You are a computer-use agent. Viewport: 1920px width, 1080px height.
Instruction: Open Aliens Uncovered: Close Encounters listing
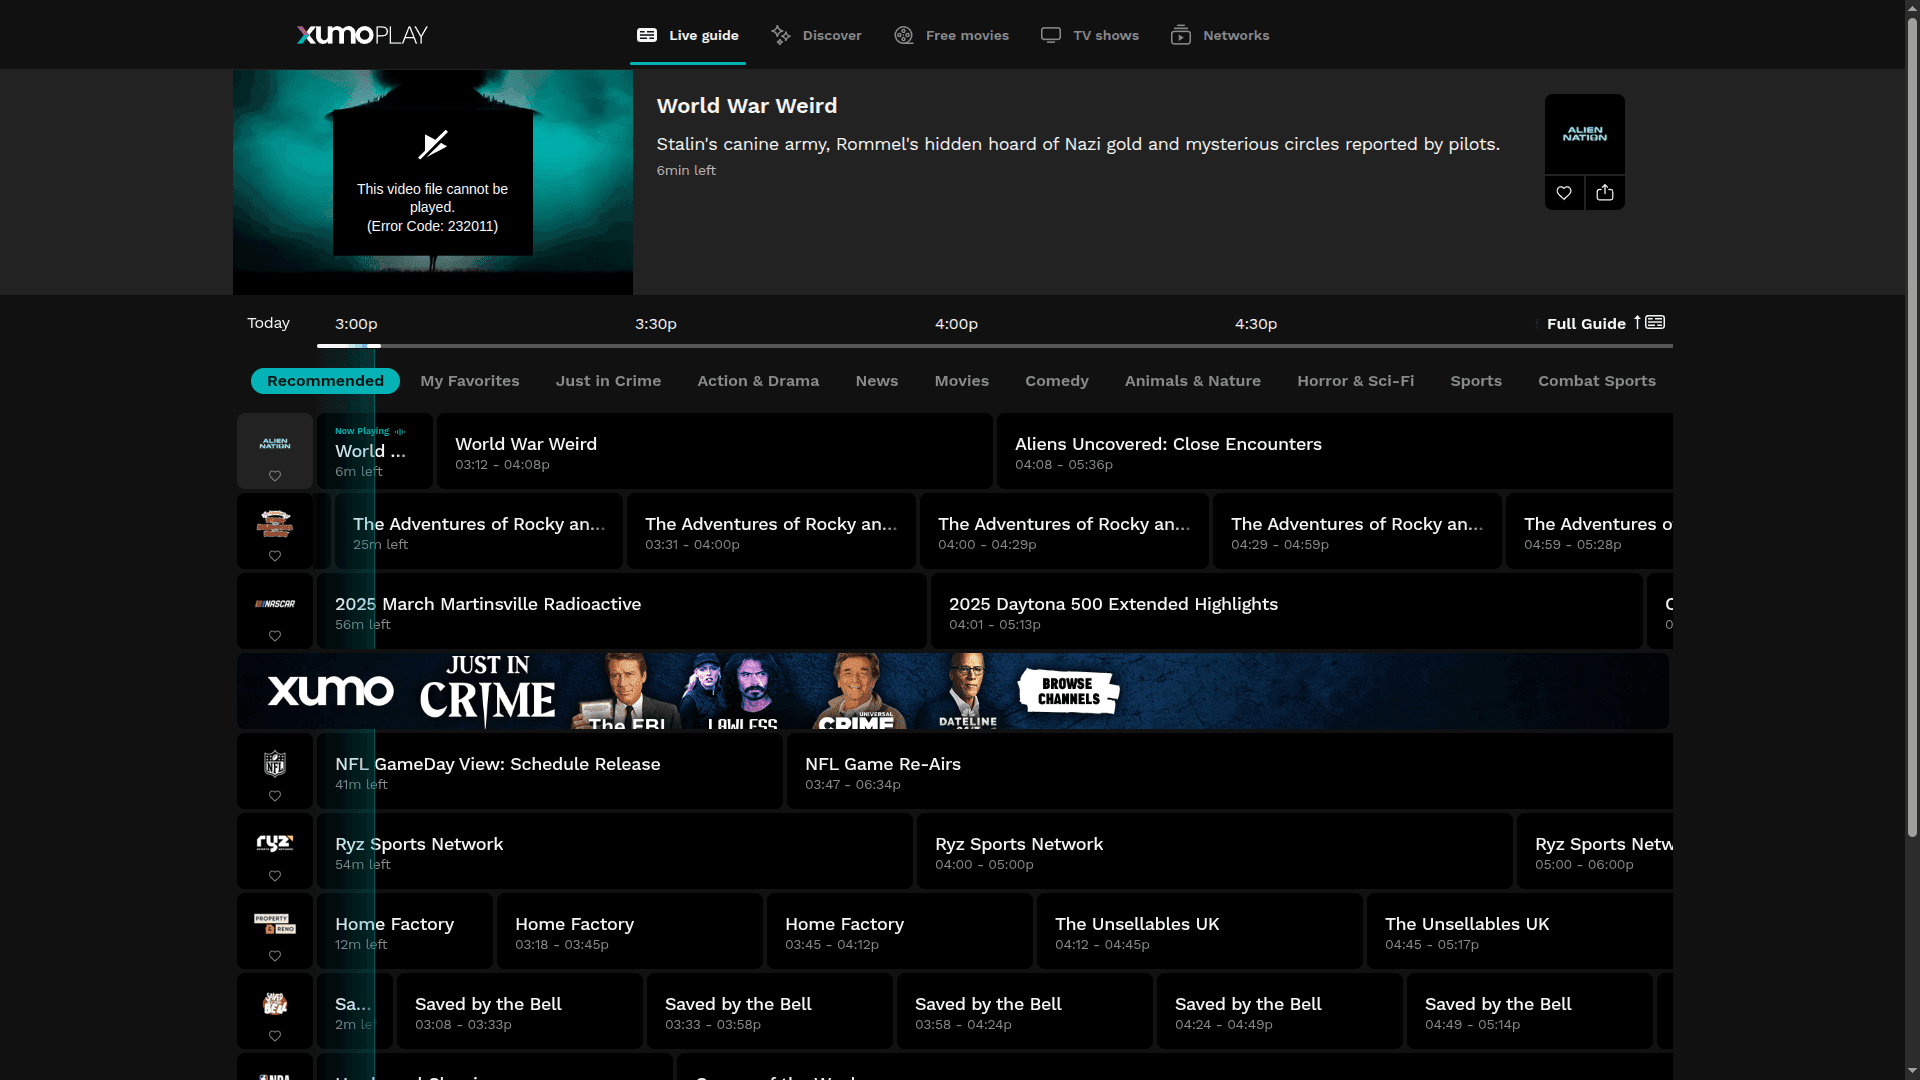pyautogui.click(x=1334, y=451)
